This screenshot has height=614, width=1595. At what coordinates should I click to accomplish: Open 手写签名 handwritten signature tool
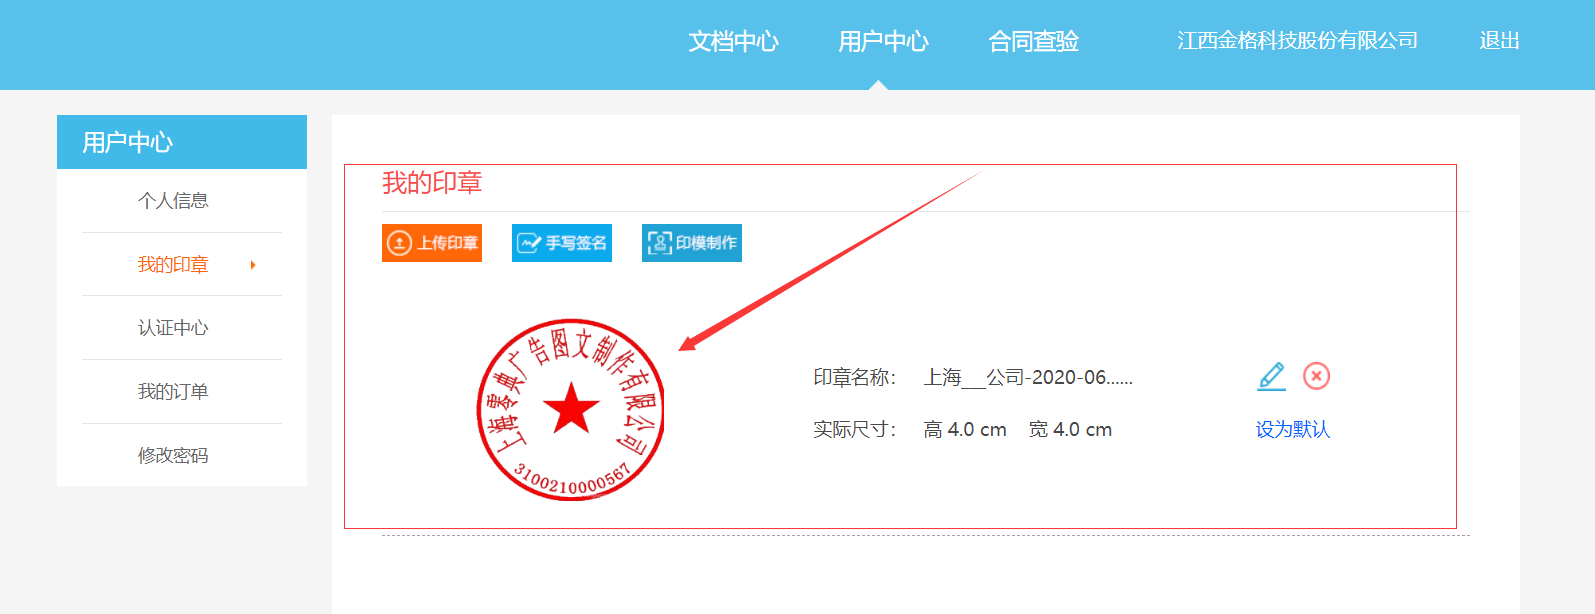pyautogui.click(x=562, y=243)
